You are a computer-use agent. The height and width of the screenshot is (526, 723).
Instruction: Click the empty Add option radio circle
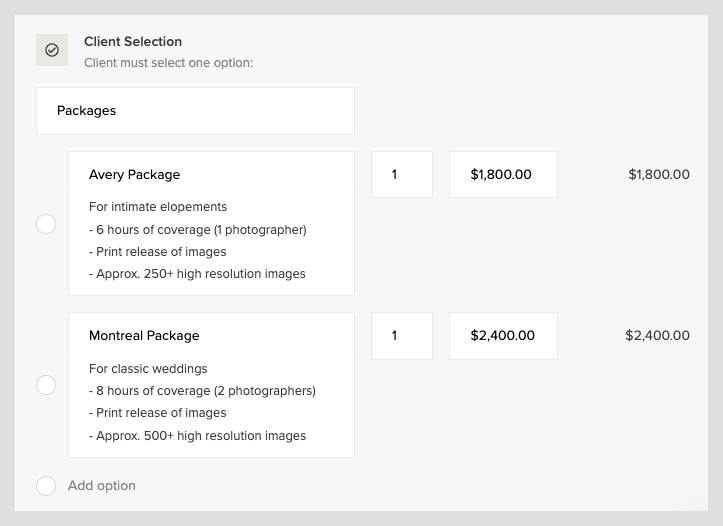(46, 486)
